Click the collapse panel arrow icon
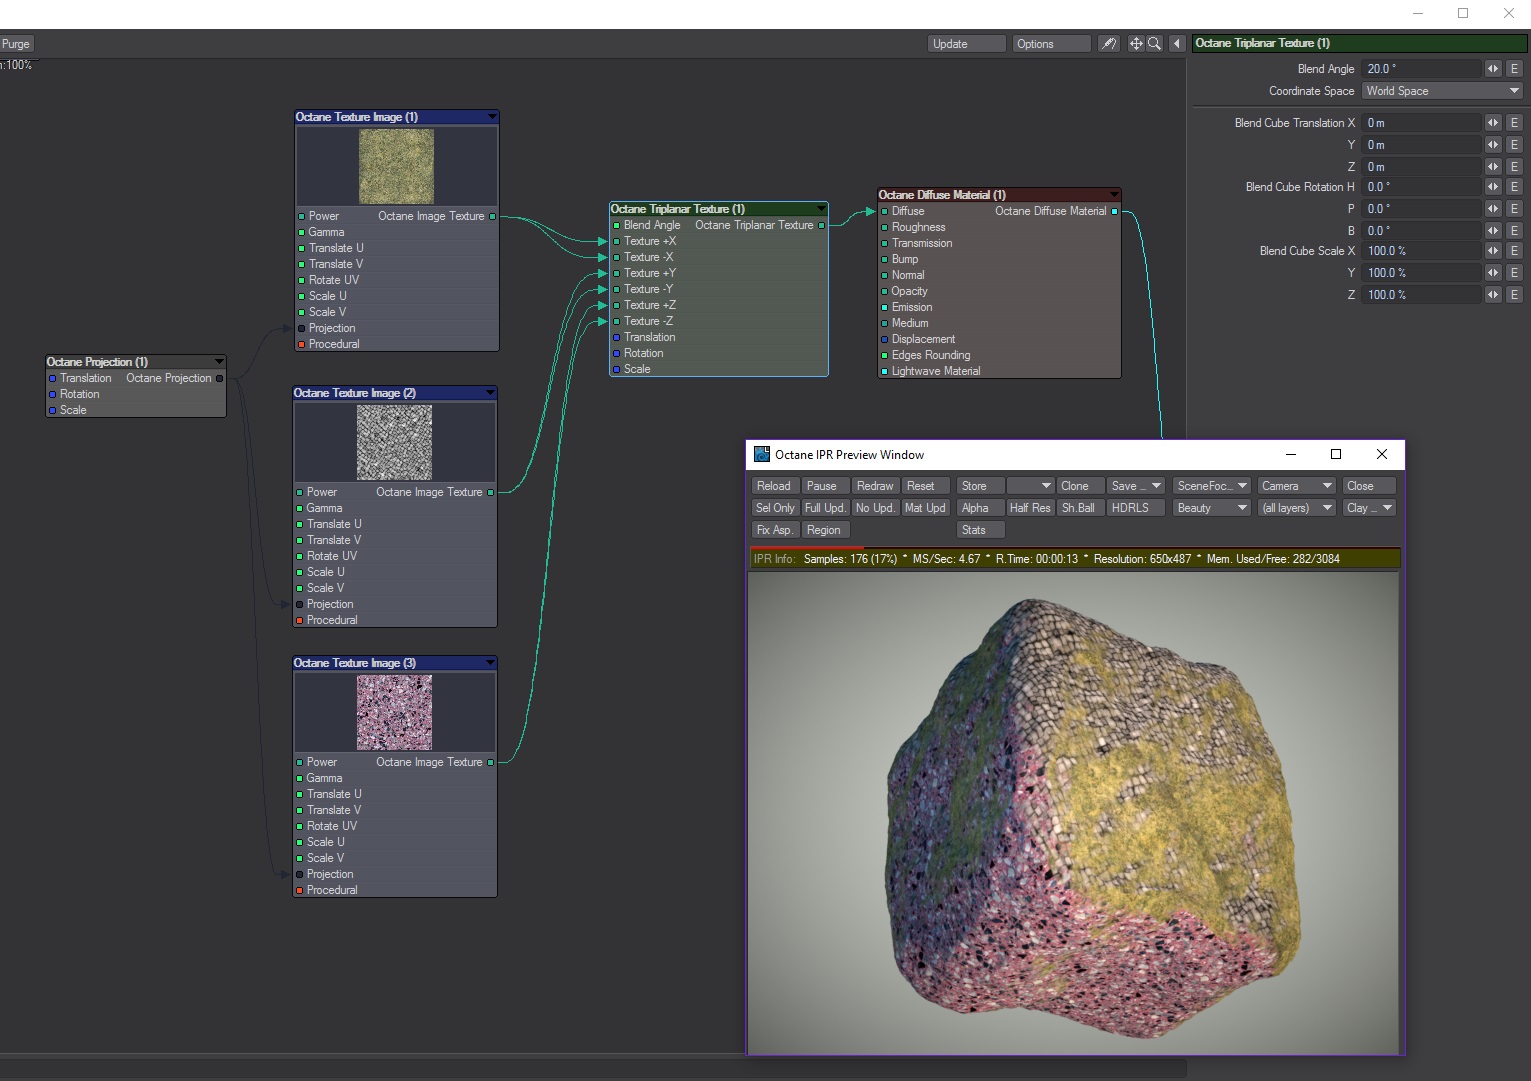 click(1177, 44)
